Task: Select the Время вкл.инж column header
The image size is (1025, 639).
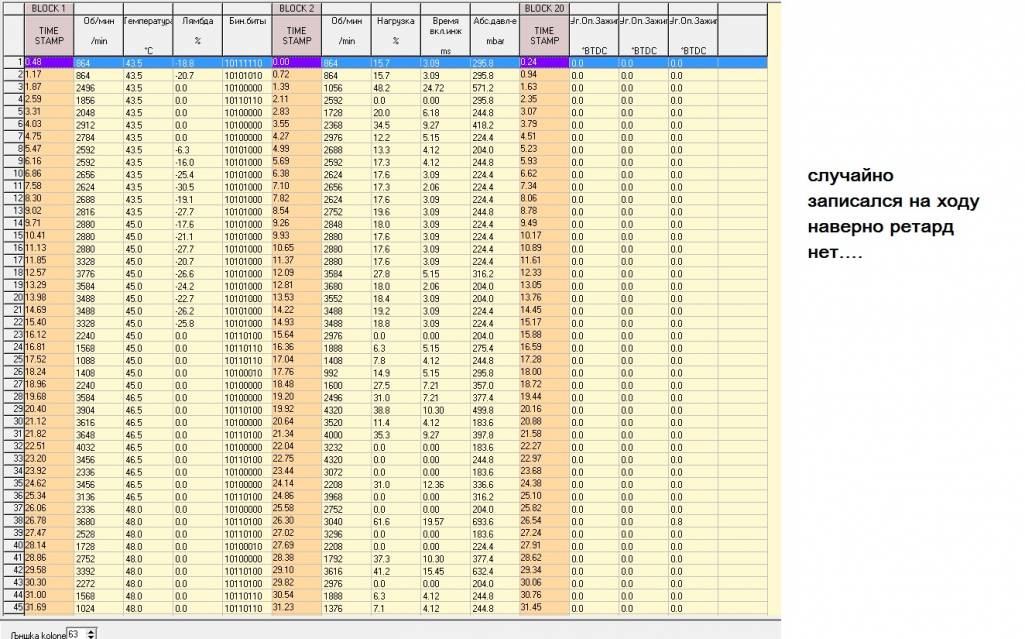Action: pyautogui.click(x=445, y=34)
